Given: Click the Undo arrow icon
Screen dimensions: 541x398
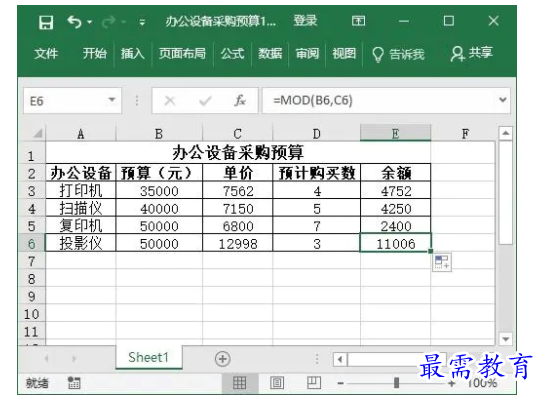Looking at the screenshot, I should pos(74,22).
